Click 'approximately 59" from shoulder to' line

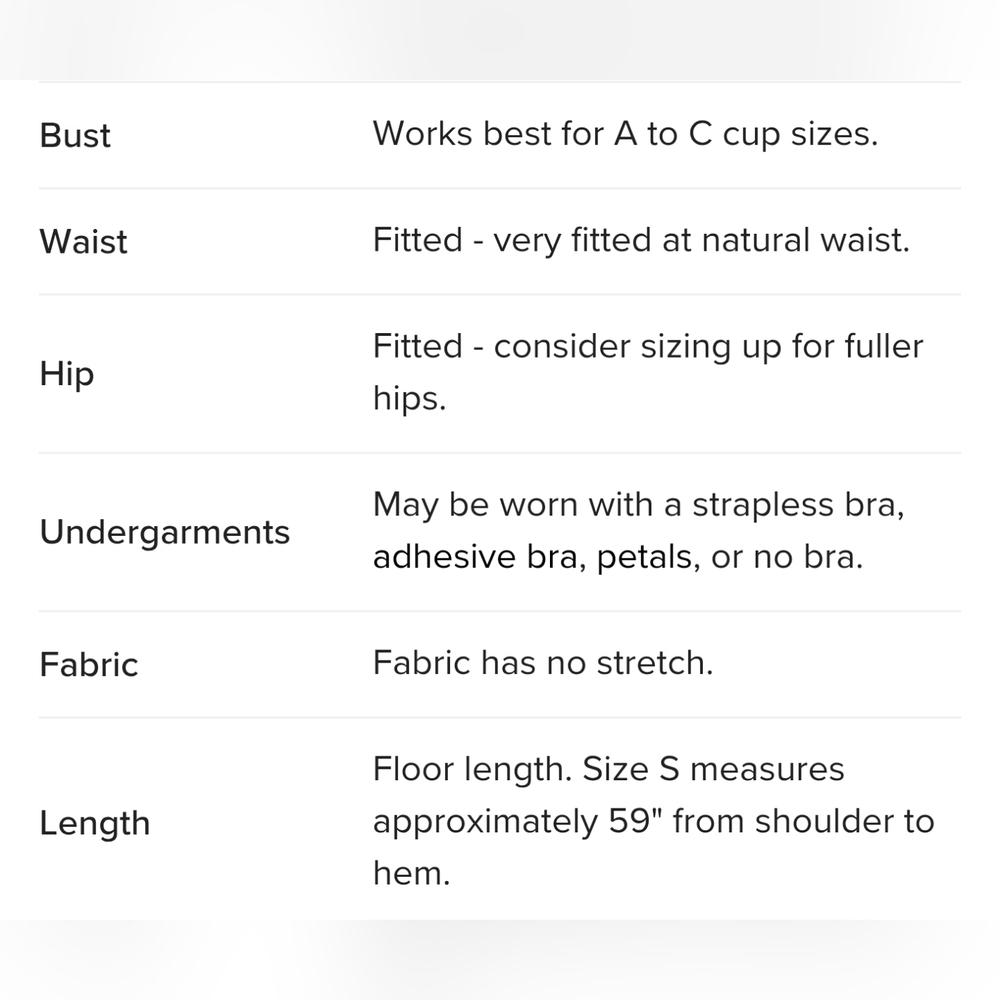pyautogui.click(x=654, y=821)
